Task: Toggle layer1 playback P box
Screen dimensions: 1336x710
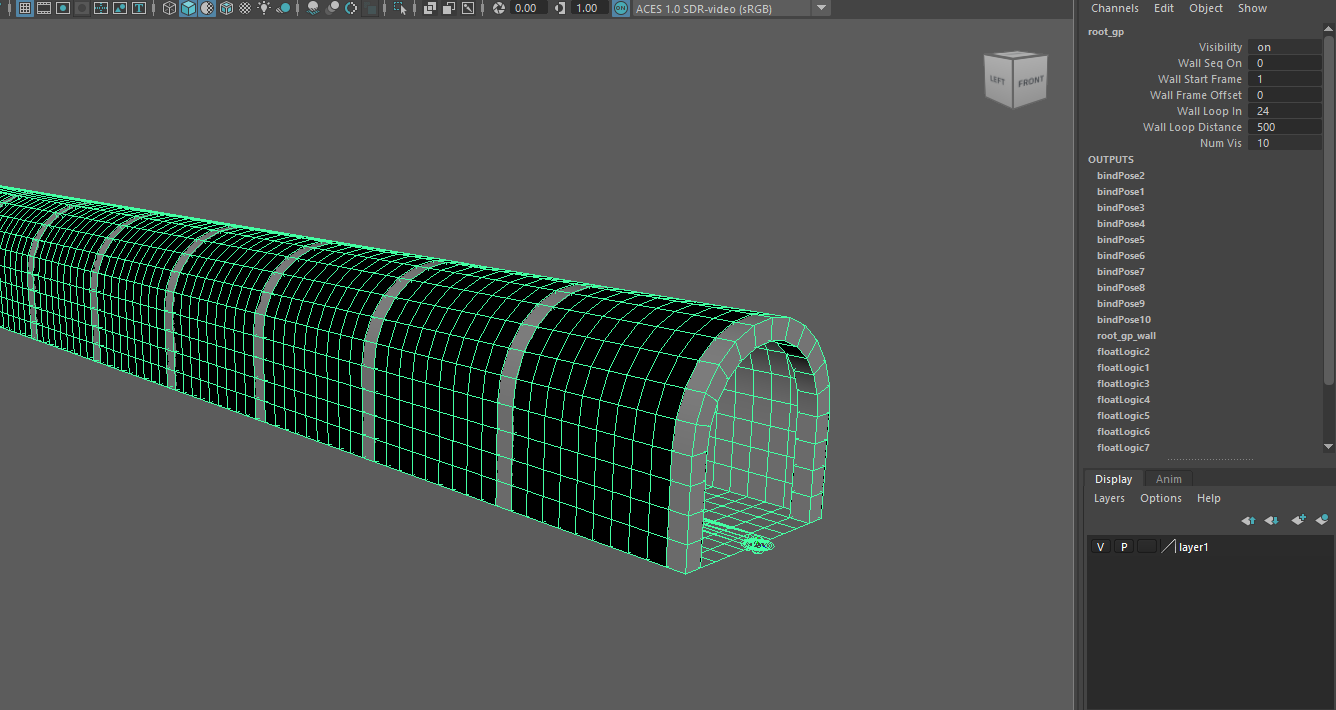Action: [x=1123, y=547]
